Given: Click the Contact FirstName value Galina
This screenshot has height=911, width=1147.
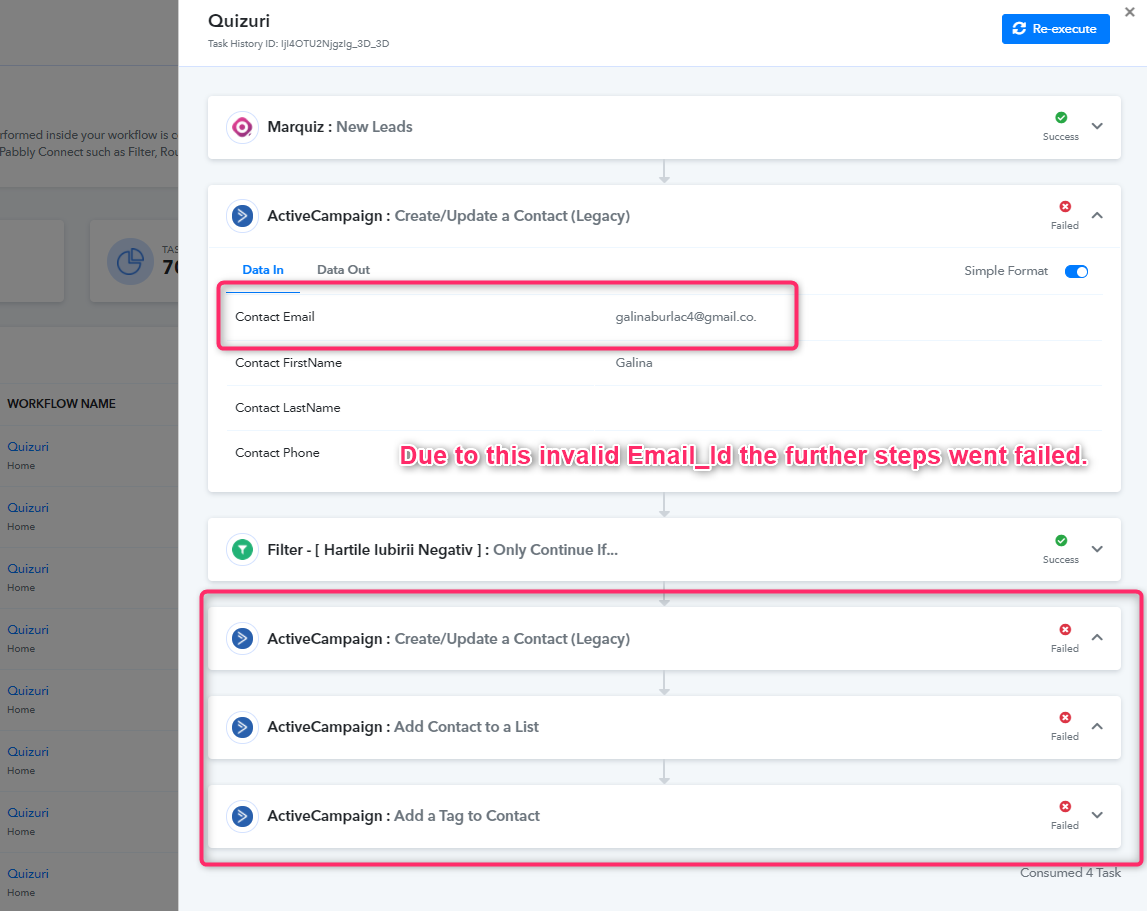Looking at the screenshot, I should 633,363.
